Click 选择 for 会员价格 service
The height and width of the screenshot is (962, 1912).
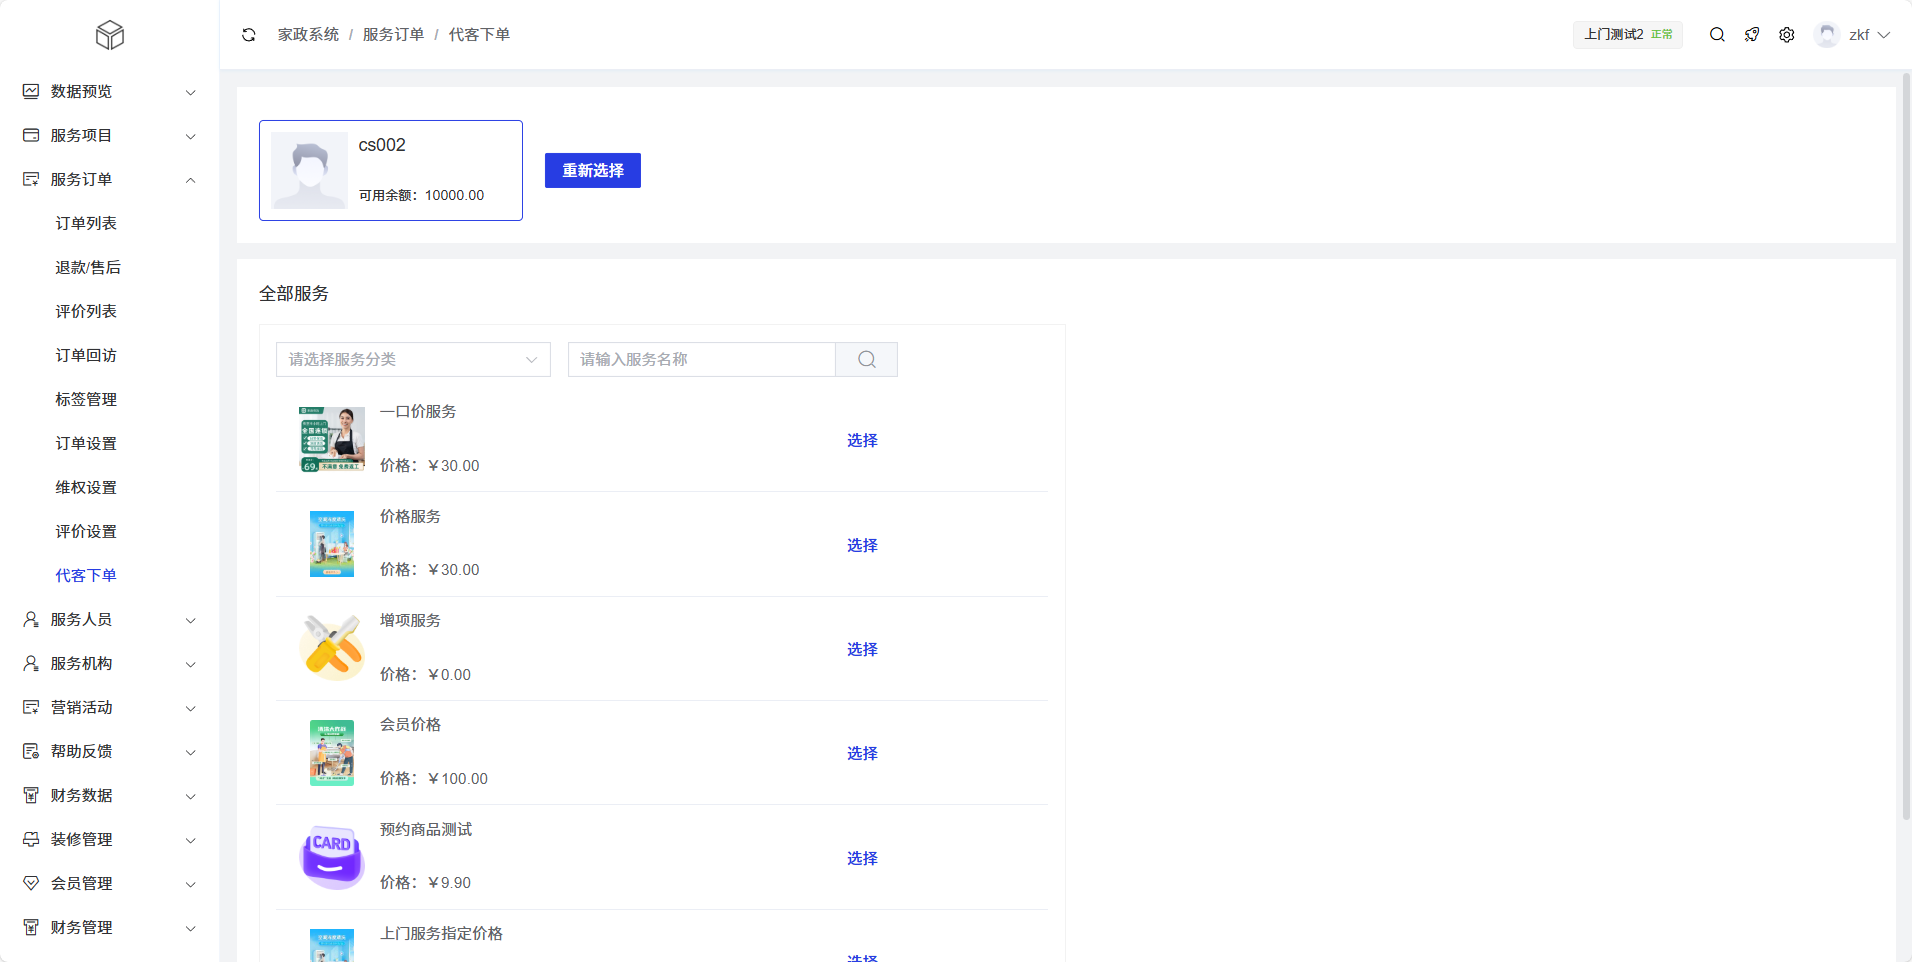[862, 753]
